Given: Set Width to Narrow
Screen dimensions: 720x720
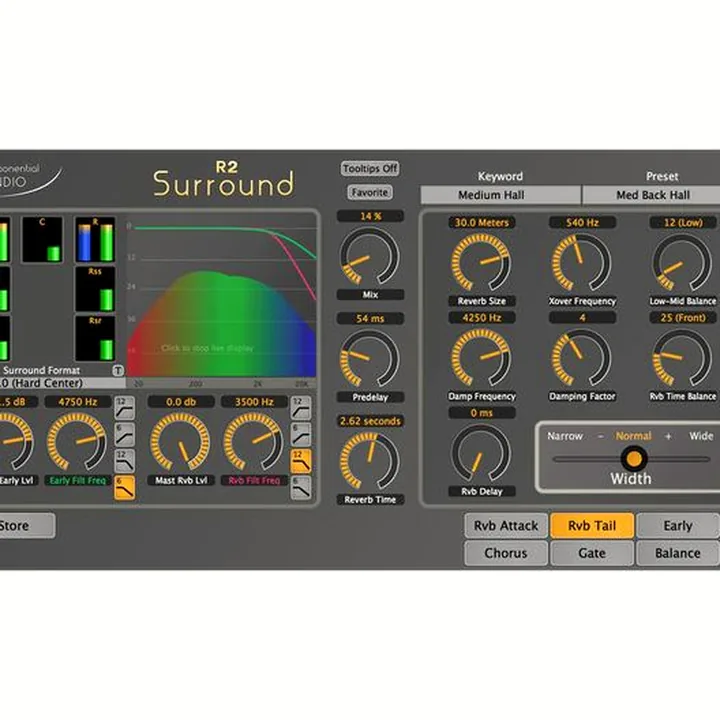Looking at the screenshot, I should pyautogui.click(x=565, y=436).
